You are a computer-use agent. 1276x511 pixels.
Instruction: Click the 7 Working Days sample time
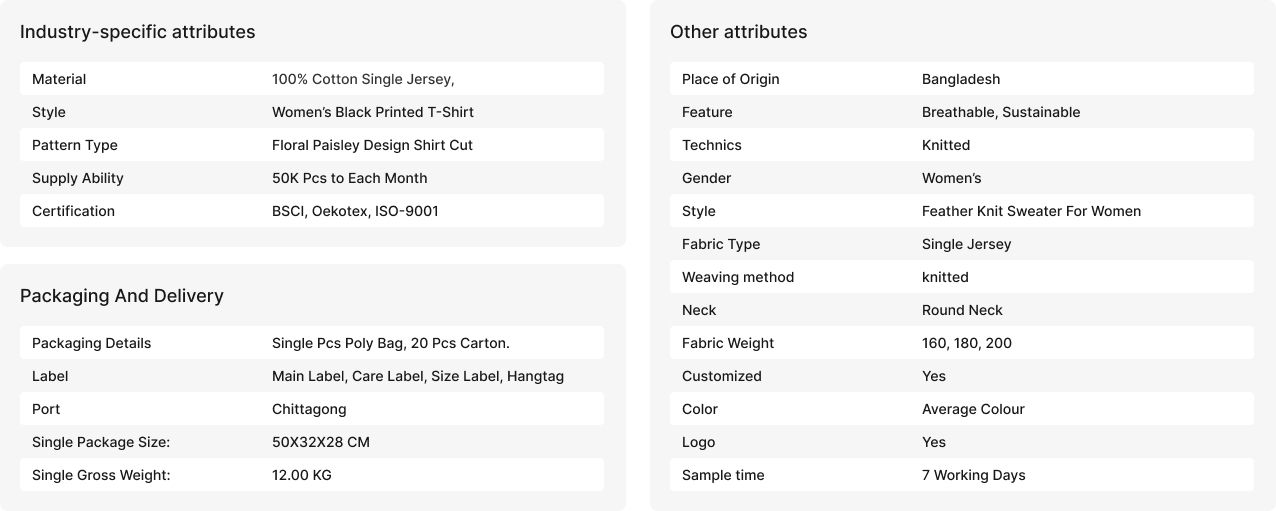pyautogui.click(x=973, y=475)
